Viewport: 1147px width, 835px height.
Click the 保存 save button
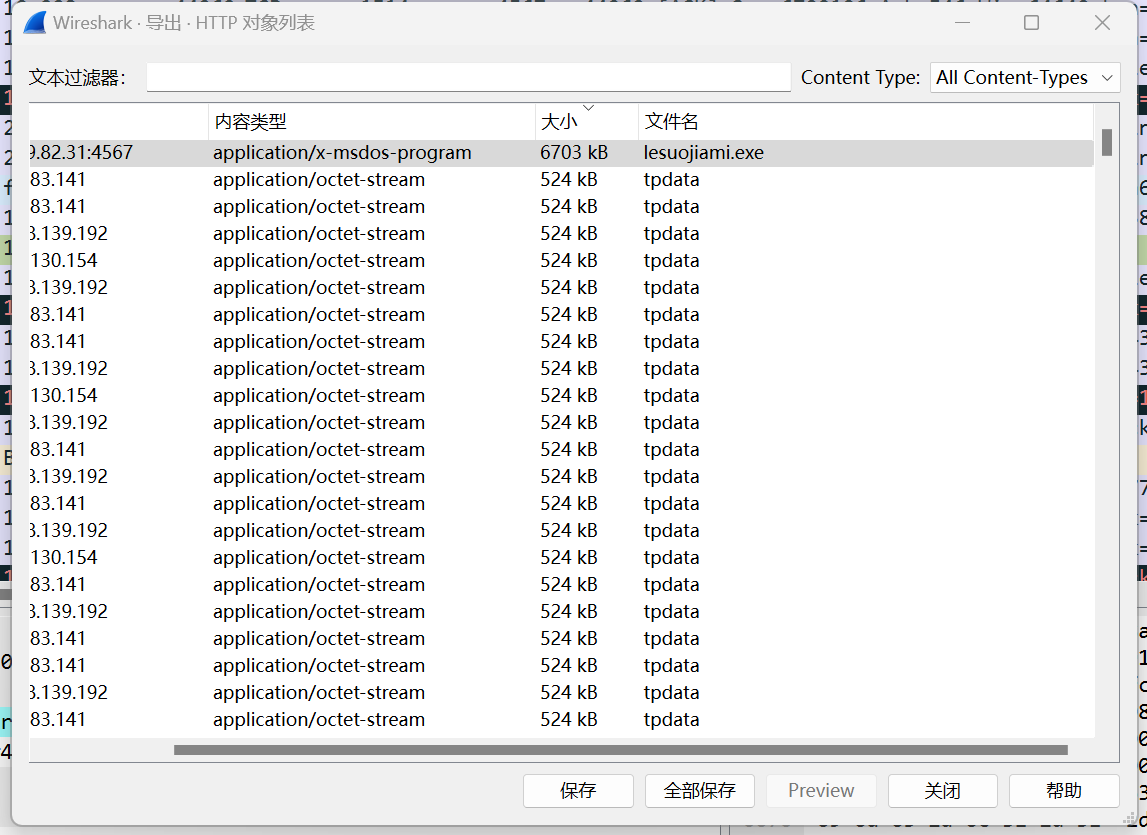pyautogui.click(x=578, y=790)
